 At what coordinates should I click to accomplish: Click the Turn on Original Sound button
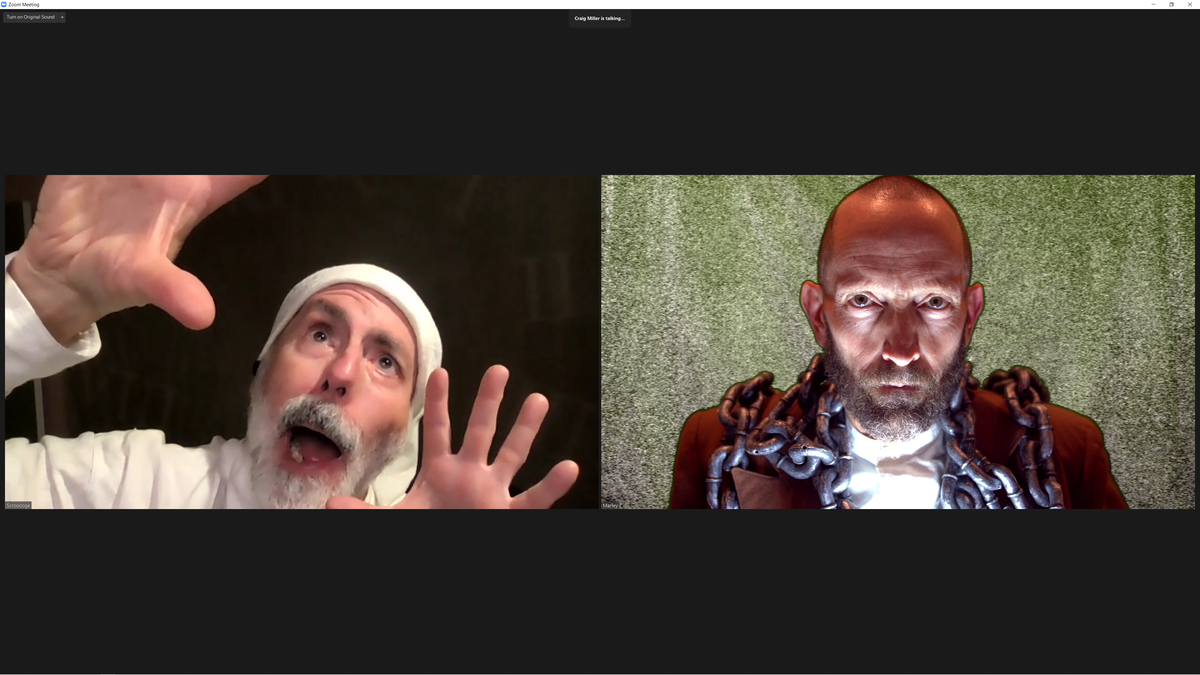[30, 17]
